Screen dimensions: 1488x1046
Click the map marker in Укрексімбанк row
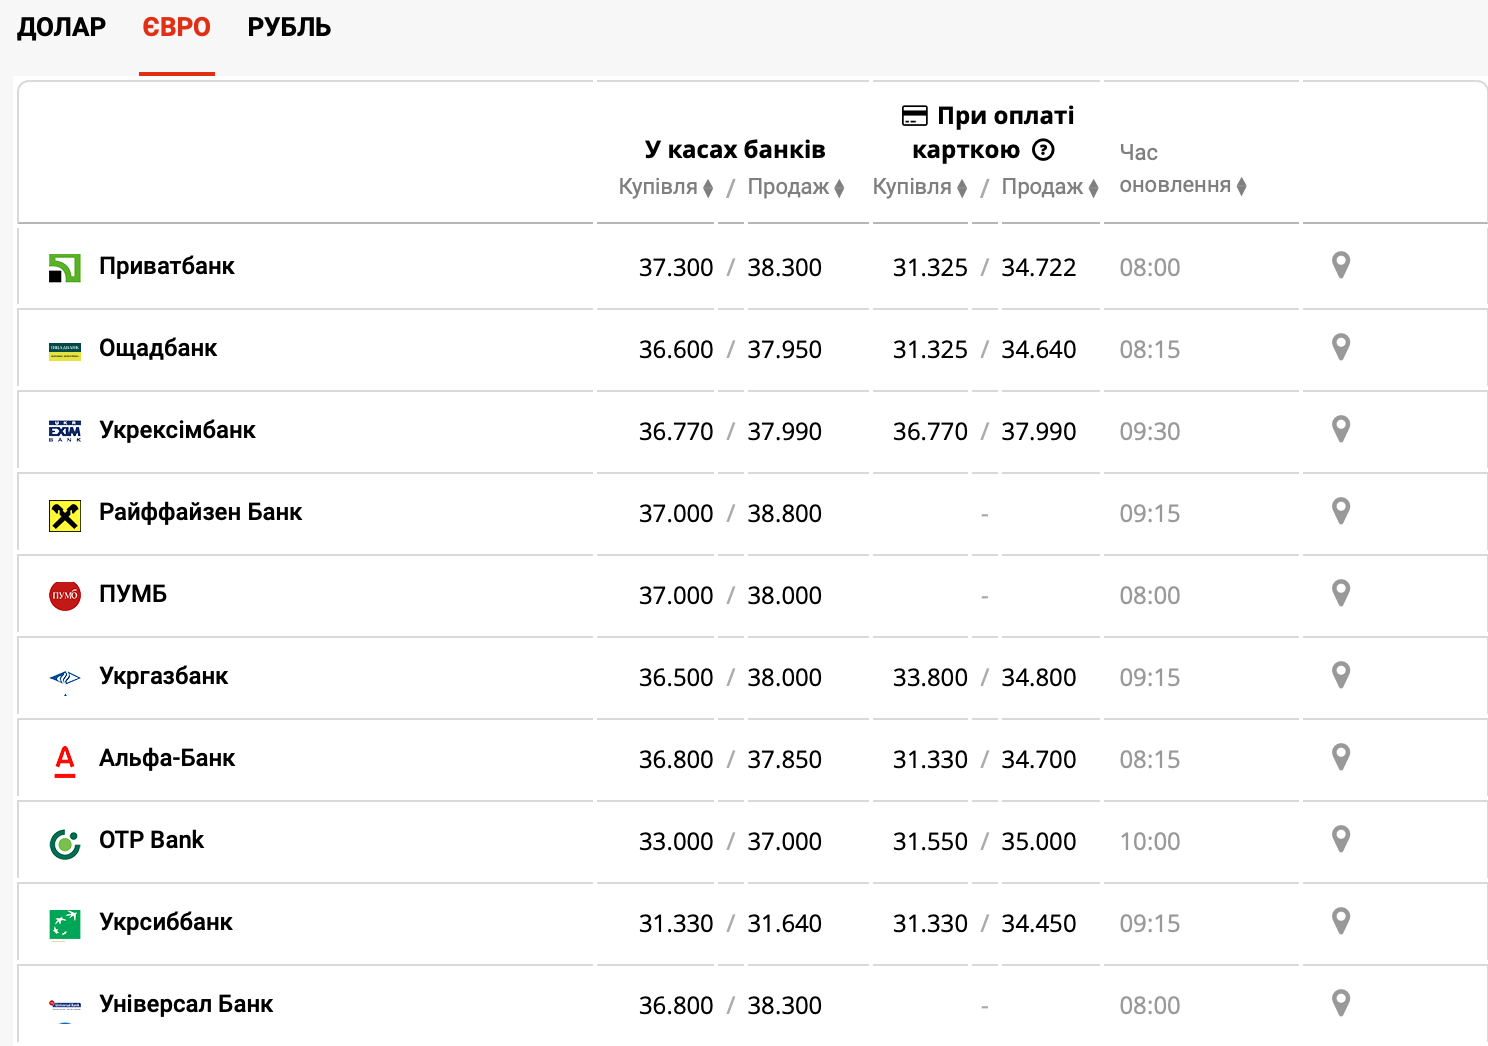(1341, 430)
